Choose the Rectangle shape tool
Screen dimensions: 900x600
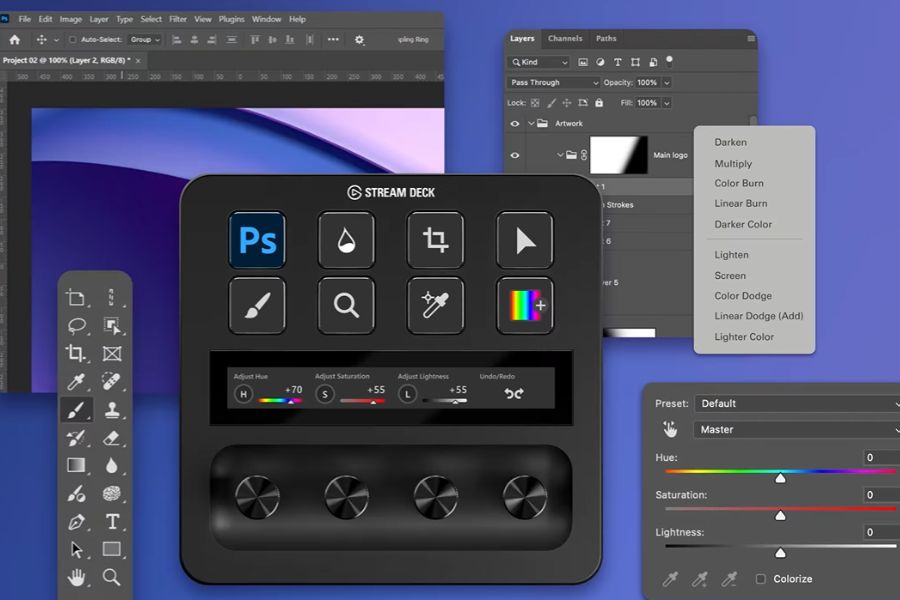click(x=111, y=549)
